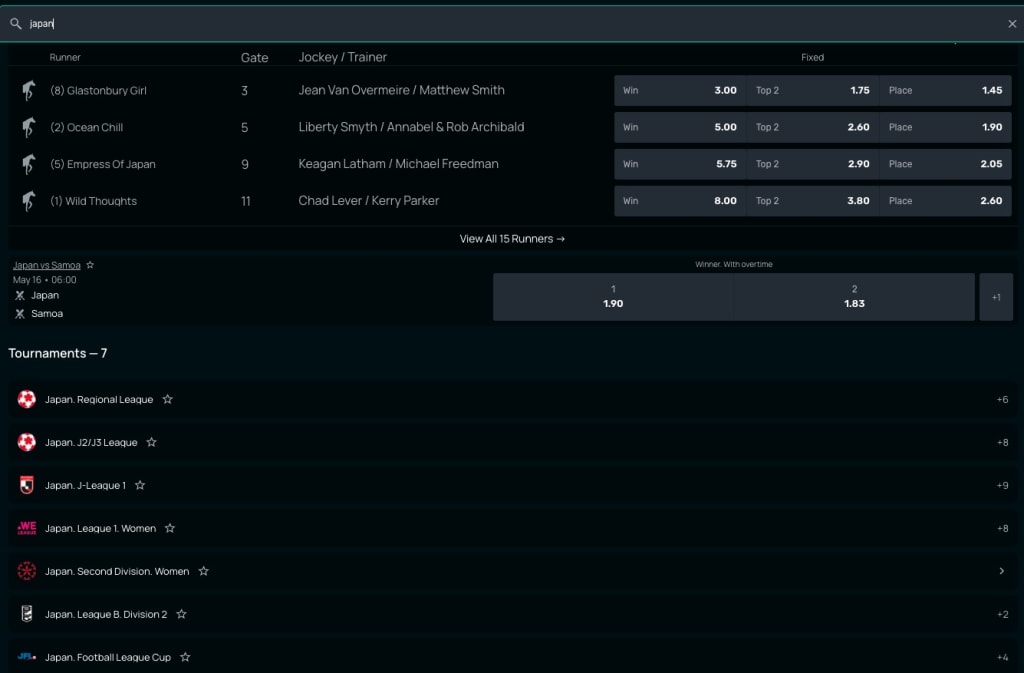The height and width of the screenshot is (673, 1024).
Task: Click the WE League logo icon
Action: pos(27,528)
